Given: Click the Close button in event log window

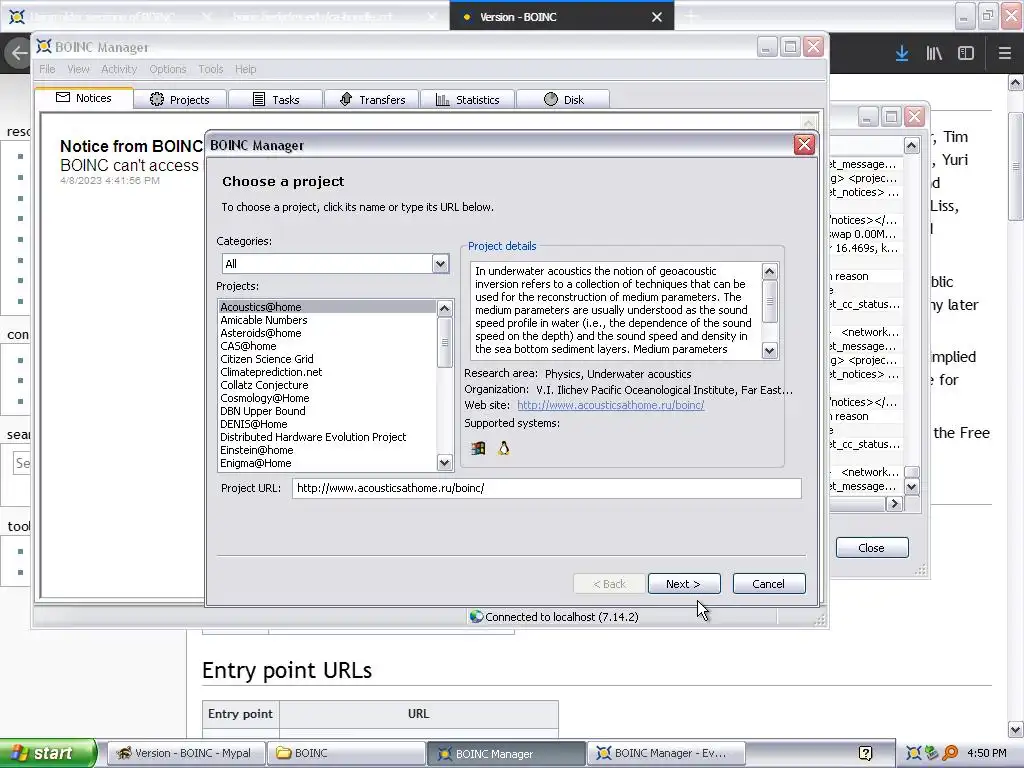Looking at the screenshot, I should pos(872,548).
